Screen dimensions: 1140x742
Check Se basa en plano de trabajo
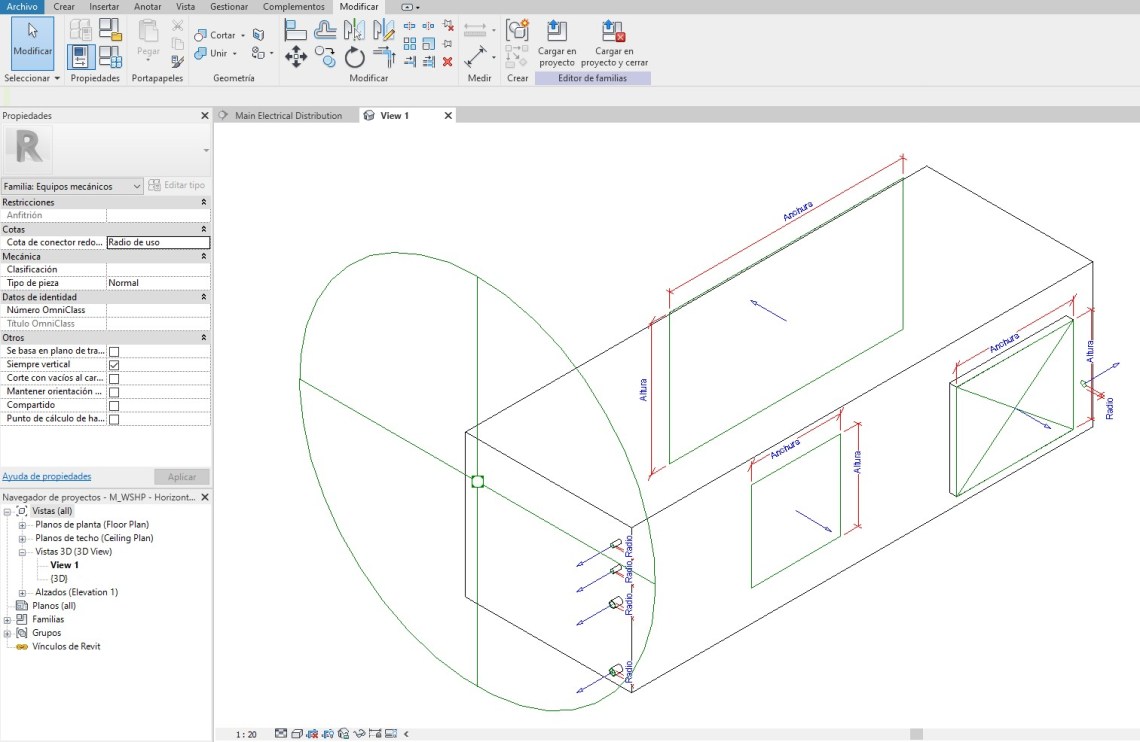click(x=114, y=352)
